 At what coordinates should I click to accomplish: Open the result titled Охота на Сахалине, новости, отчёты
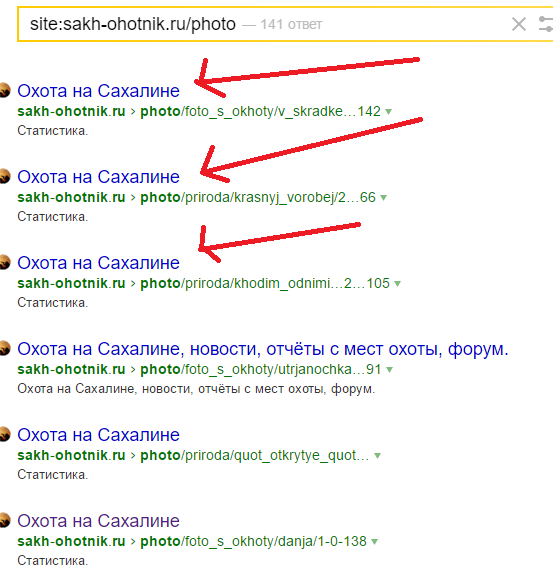[263, 349]
